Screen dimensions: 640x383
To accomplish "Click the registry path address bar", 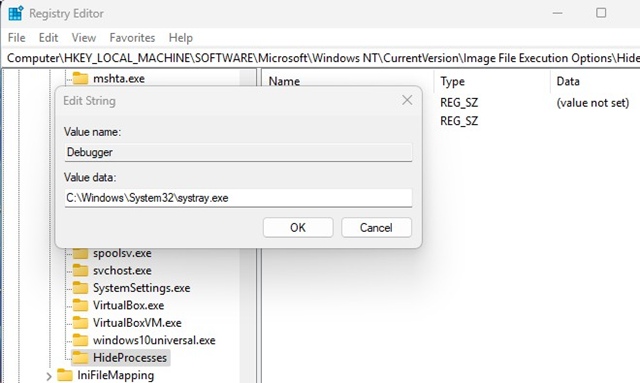I will click(322, 58).
